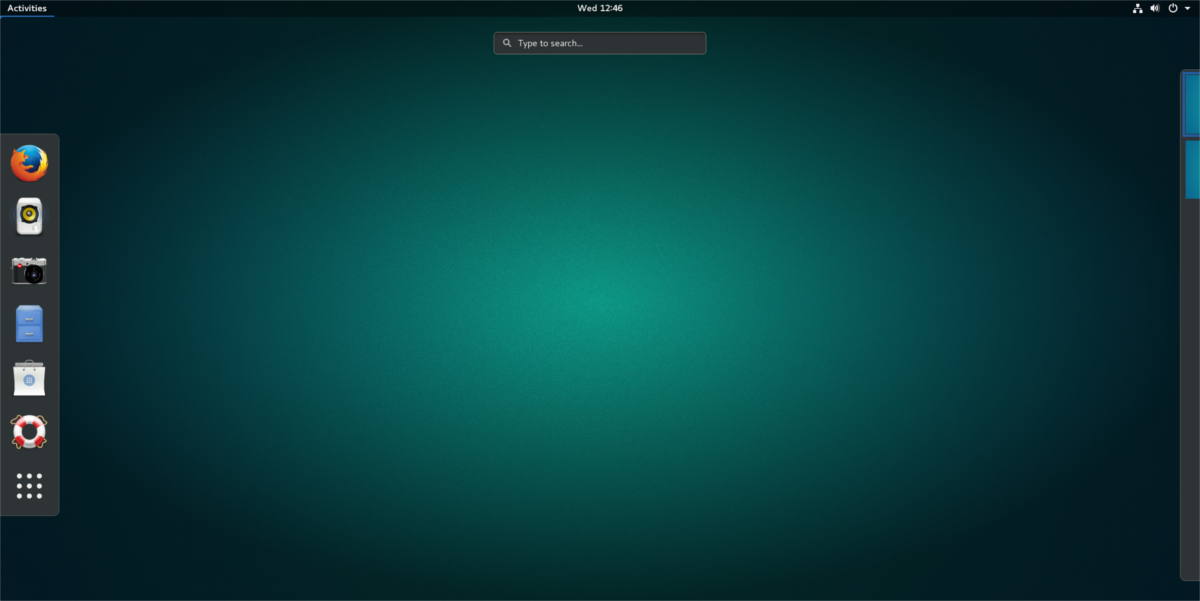
Task: Open the camera screenshot application
Action: (x=29, y=270)
